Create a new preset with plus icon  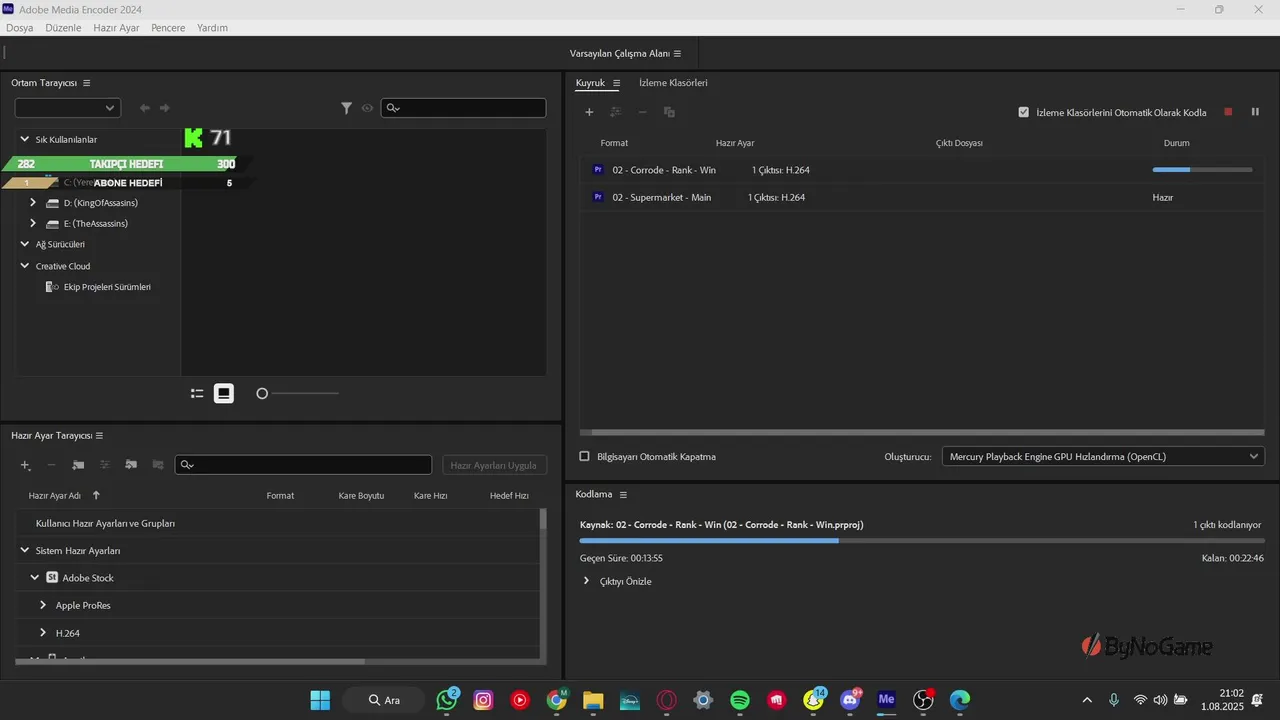pos(26,465)
